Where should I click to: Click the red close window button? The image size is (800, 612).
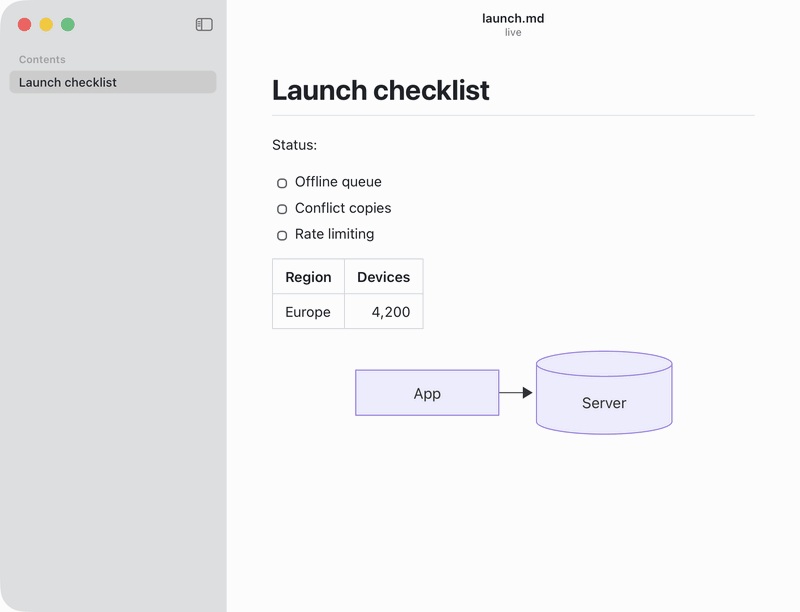(24, 24)
